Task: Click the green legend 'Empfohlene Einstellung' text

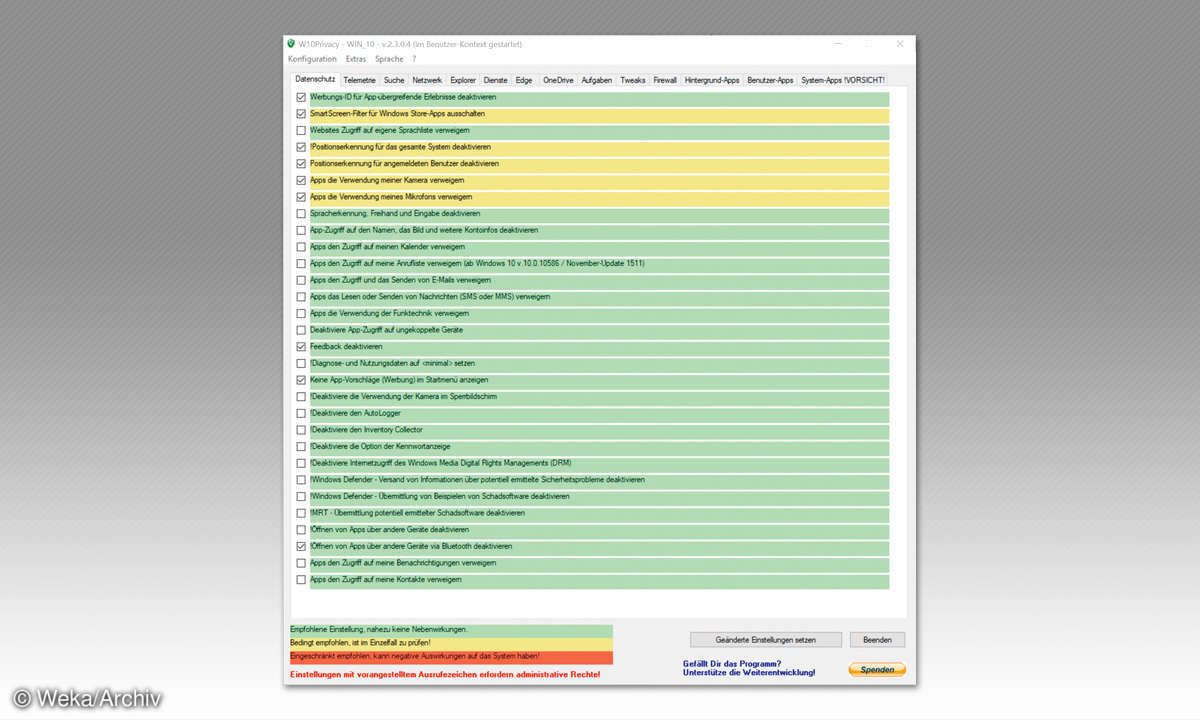Action: (379, 630)
